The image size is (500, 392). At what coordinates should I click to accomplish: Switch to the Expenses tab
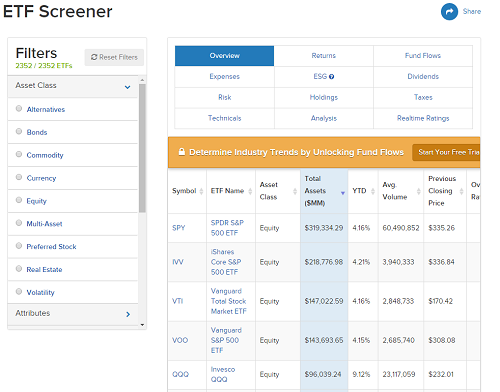[224, 77]
